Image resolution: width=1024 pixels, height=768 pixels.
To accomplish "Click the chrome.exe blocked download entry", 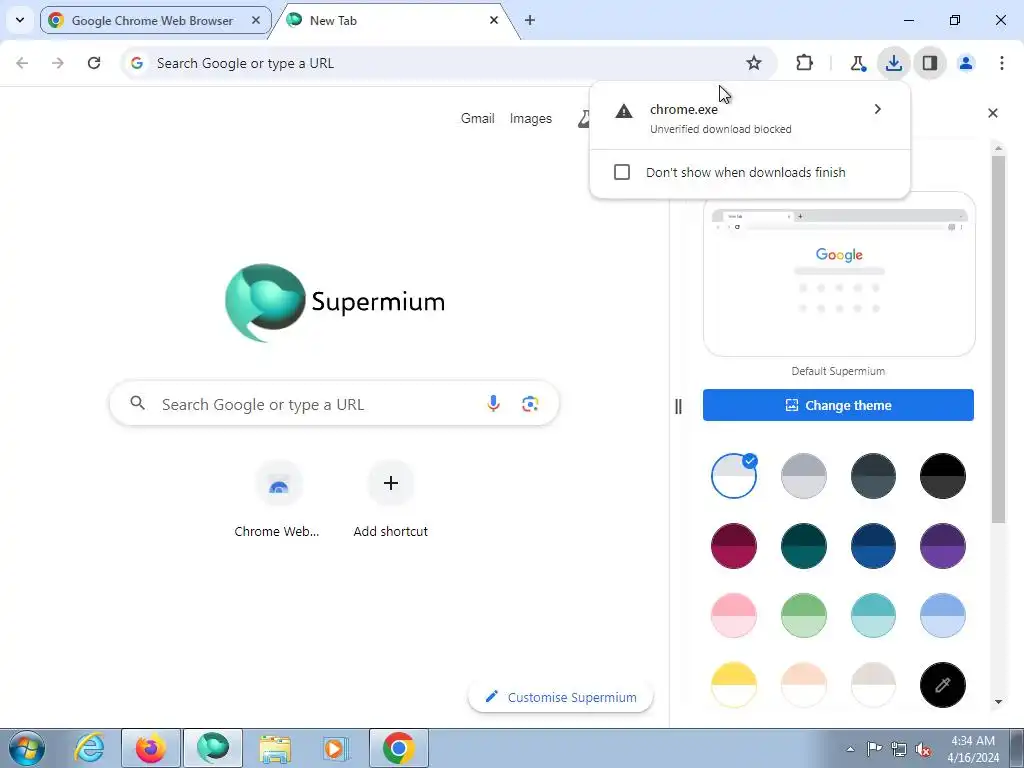I will [x=750, y=118].
